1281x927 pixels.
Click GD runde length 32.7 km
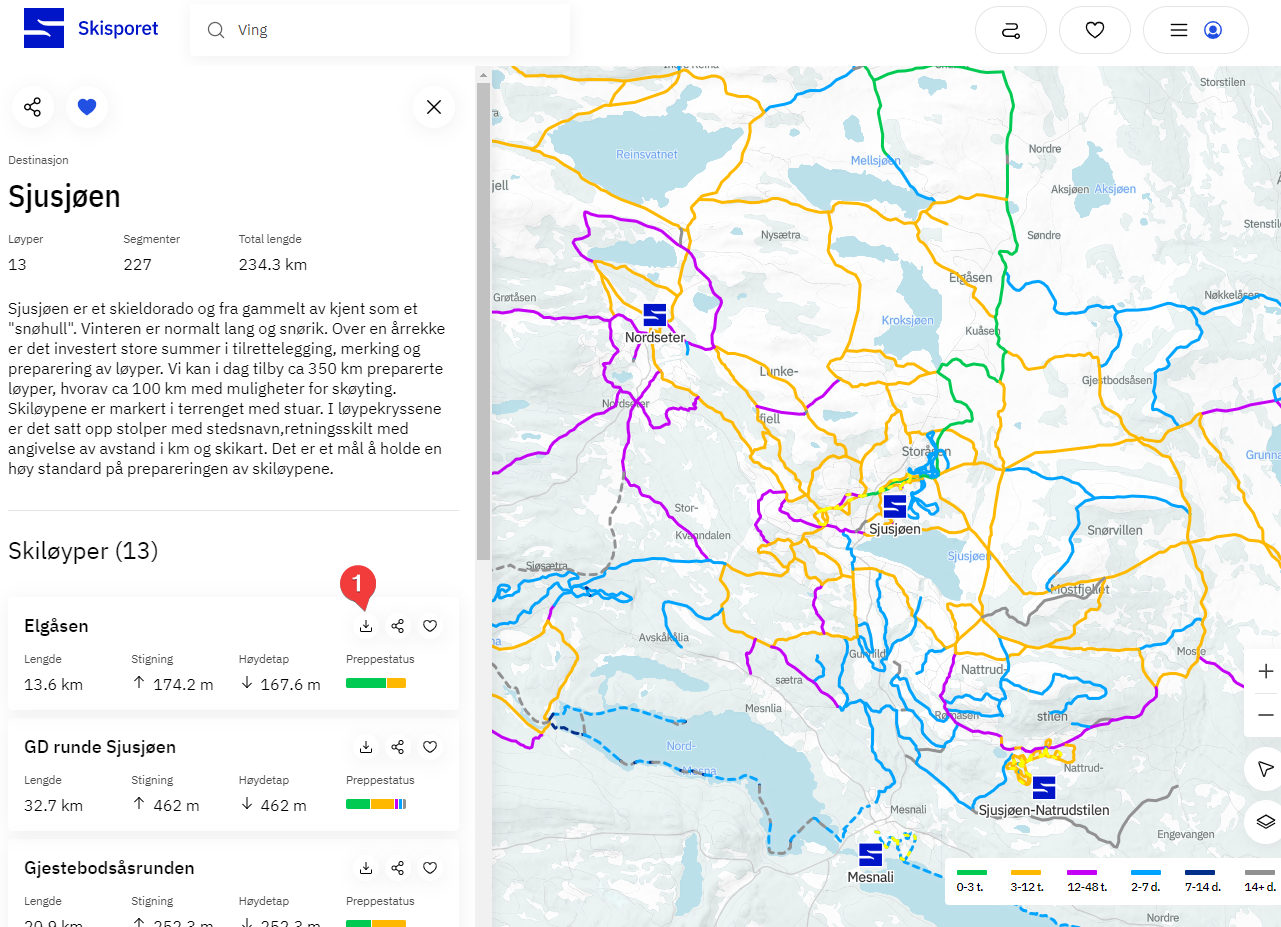(54, 806)
